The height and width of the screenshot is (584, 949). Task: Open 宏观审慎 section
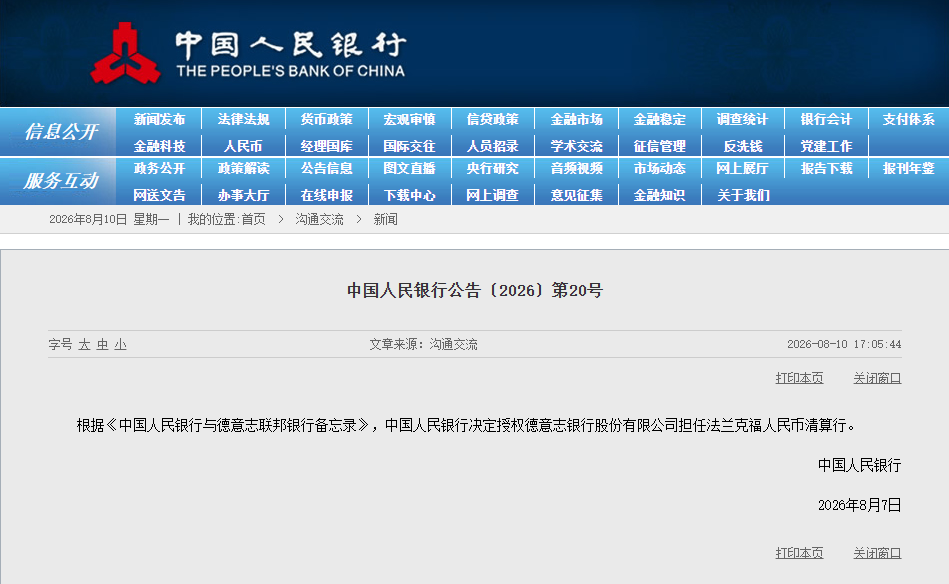click(409, 119)
